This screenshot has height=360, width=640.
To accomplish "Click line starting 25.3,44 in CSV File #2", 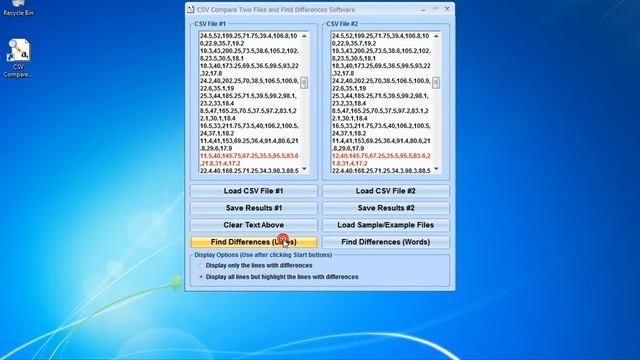I will click(x=381, y=100).
